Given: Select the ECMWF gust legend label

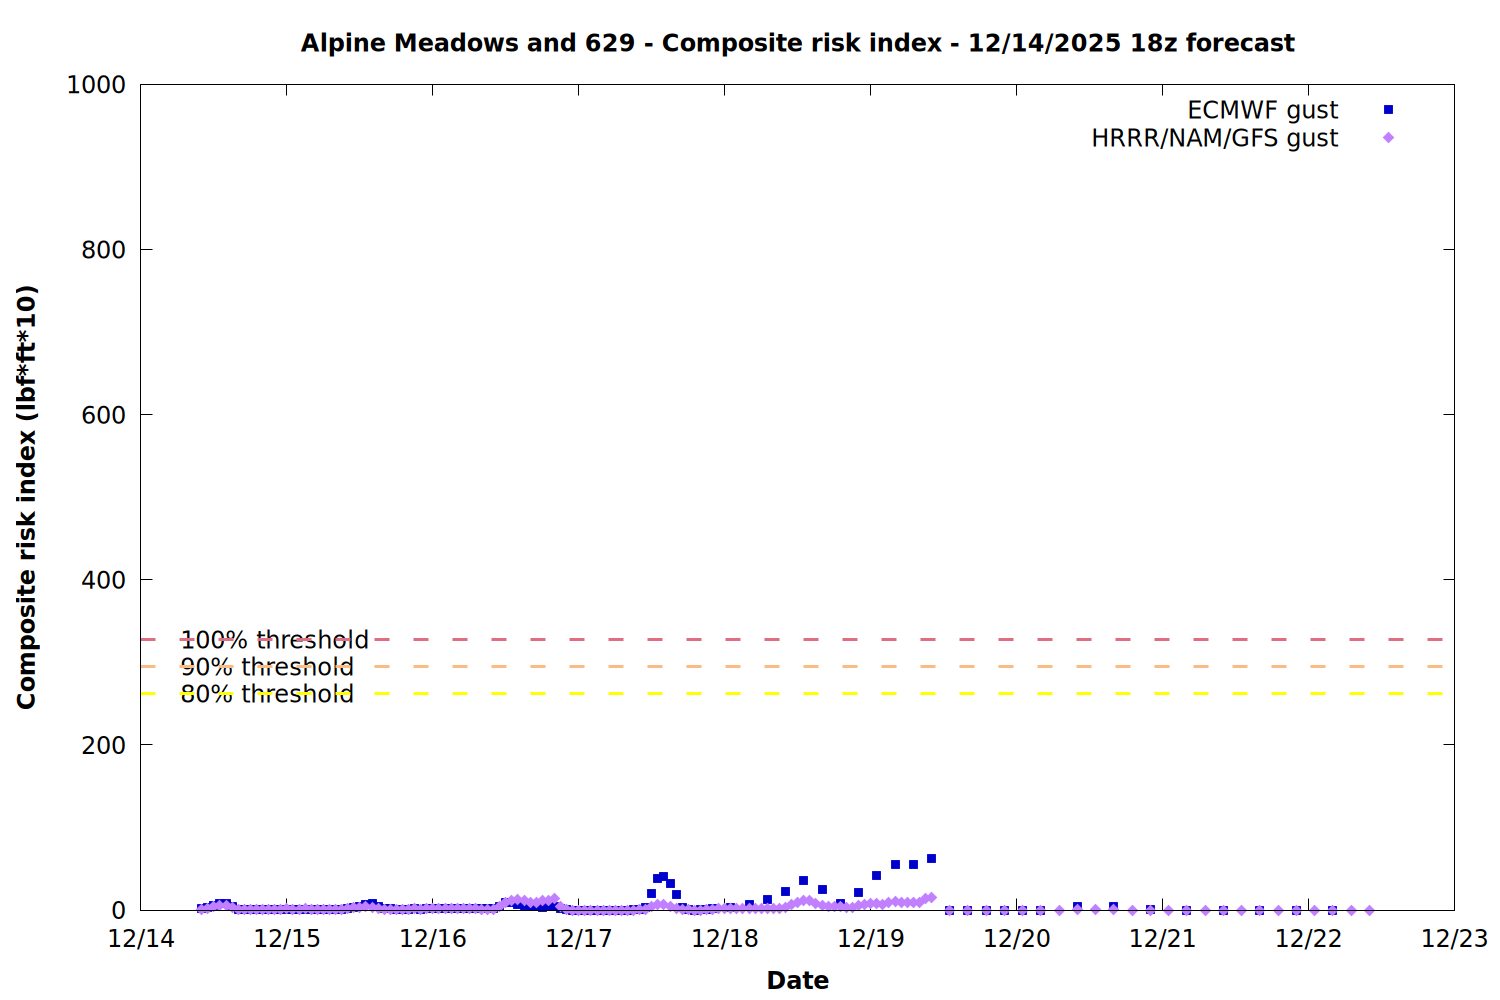Looking at the screenshot, I should 1262,110.
